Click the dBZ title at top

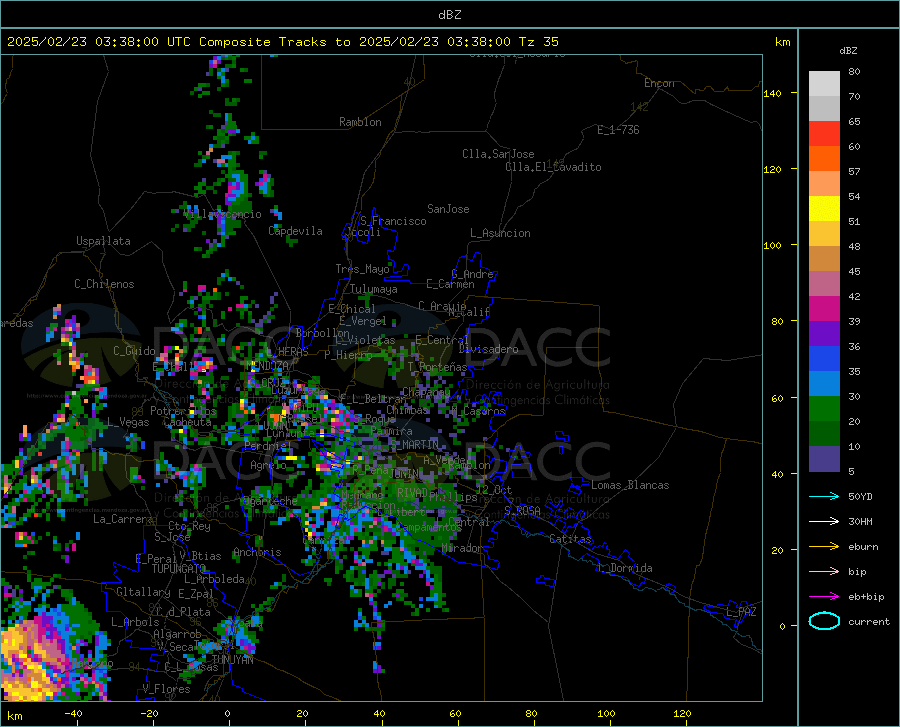point(449,15)
